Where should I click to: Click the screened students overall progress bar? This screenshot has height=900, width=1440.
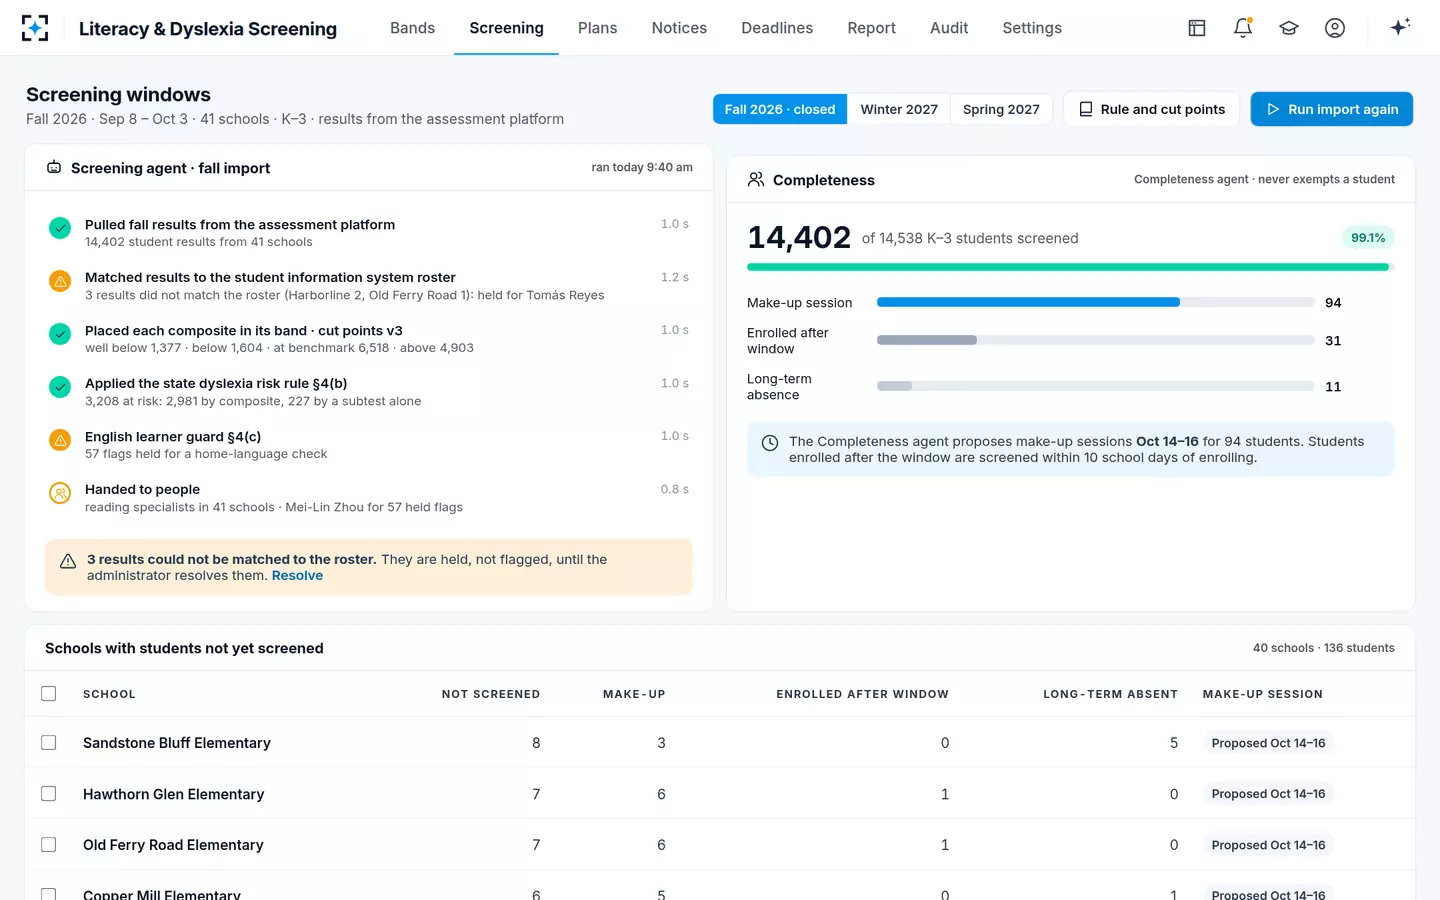(1070, 267)
